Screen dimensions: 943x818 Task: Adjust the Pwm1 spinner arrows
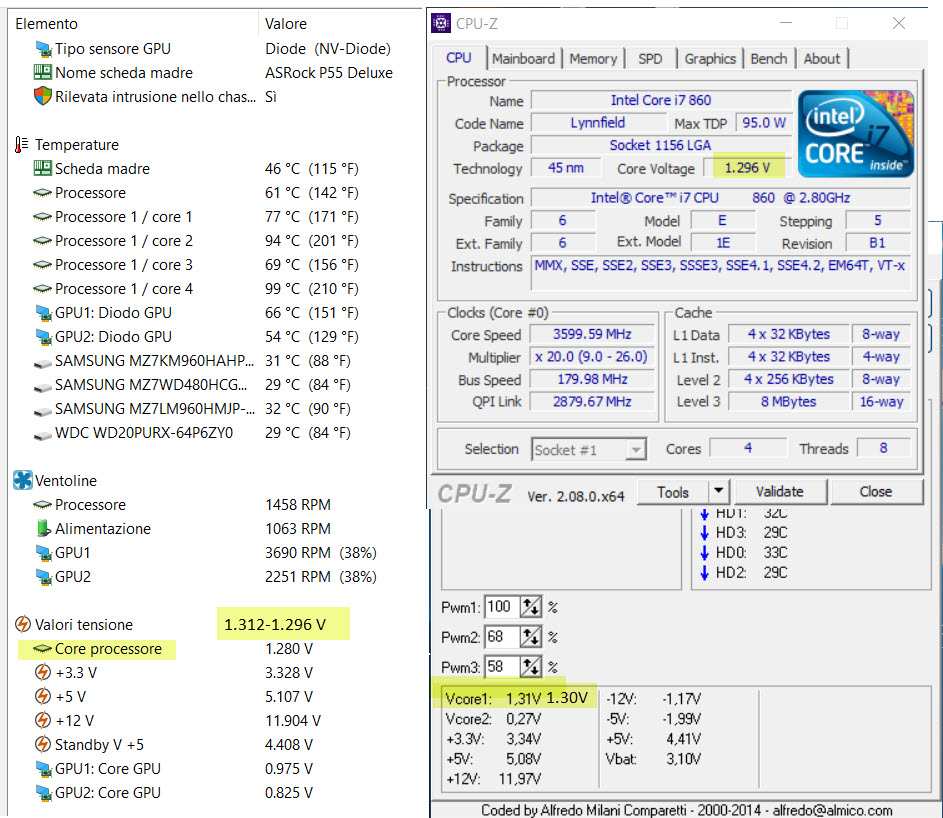530,607
